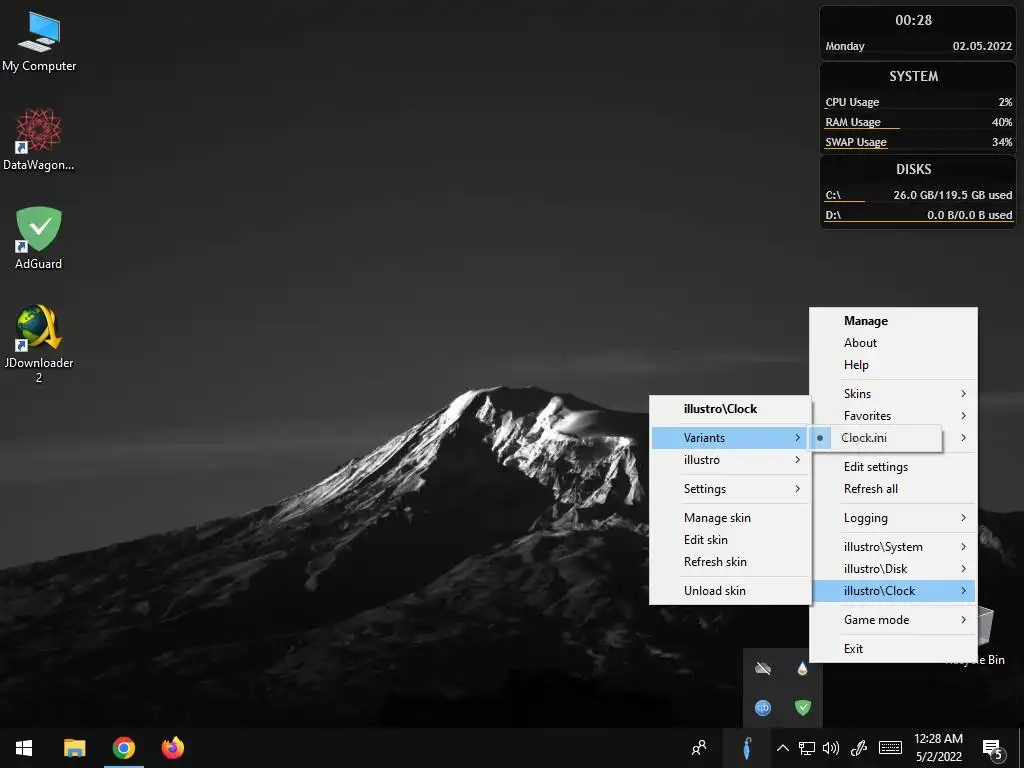Click the OneDrive cloud icon in tray overflow
The image size is (1024, 768).
763,668
